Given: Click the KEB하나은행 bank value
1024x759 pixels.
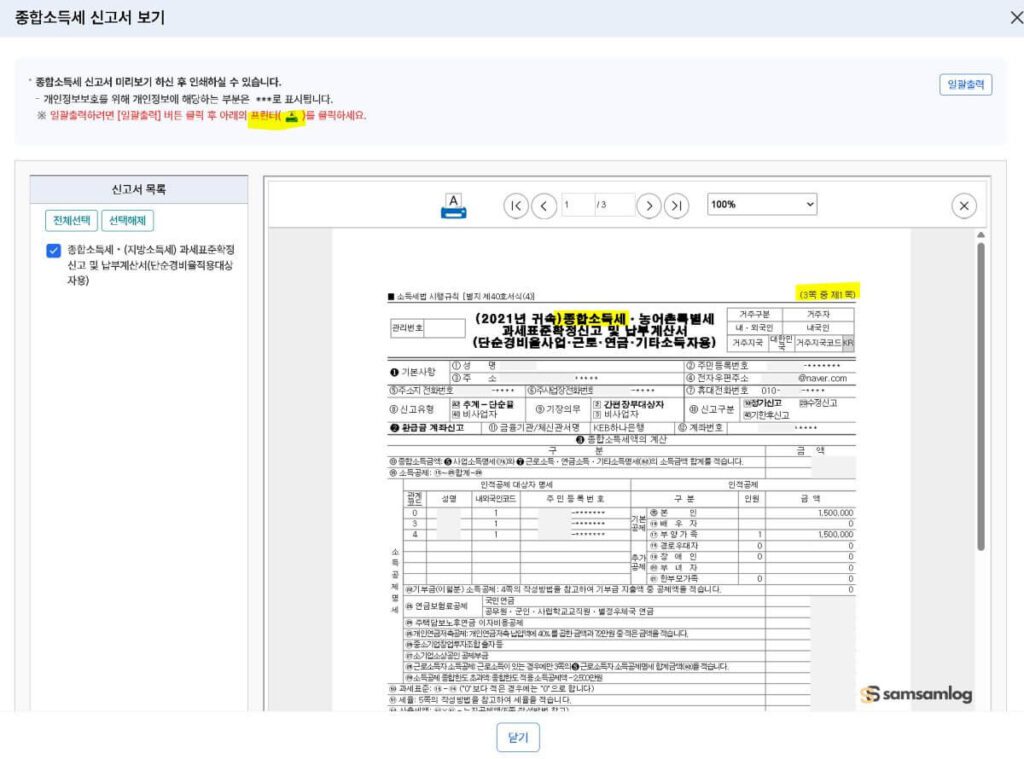Looking at the screenshot, I should click(x=618, y=428).
